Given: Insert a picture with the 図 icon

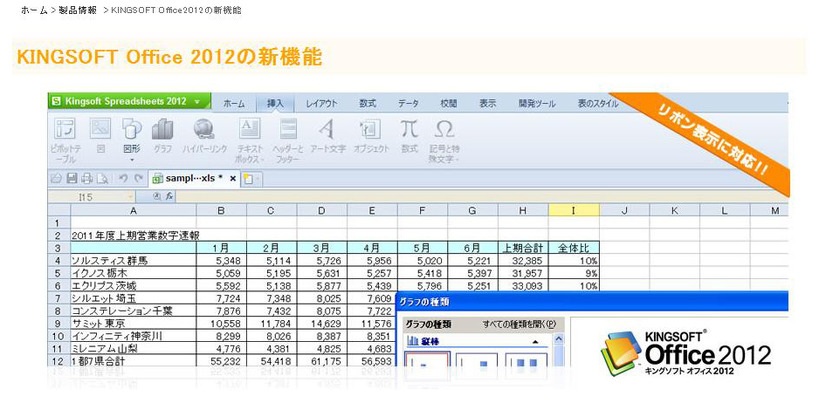Looking at the screenshot, I should click(100, 136).
